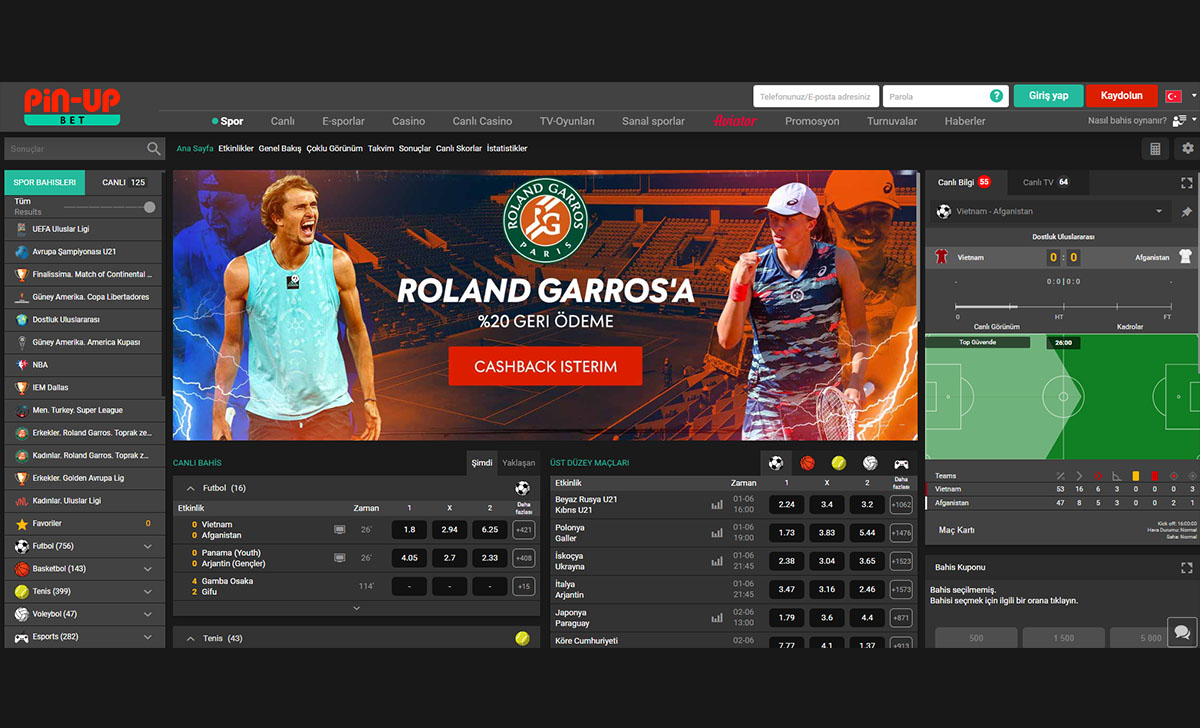Collapse the Tenis (43) live section
Image resolution: width=1200 pixels, height=728 pixels.
click(x=191, y=638)
